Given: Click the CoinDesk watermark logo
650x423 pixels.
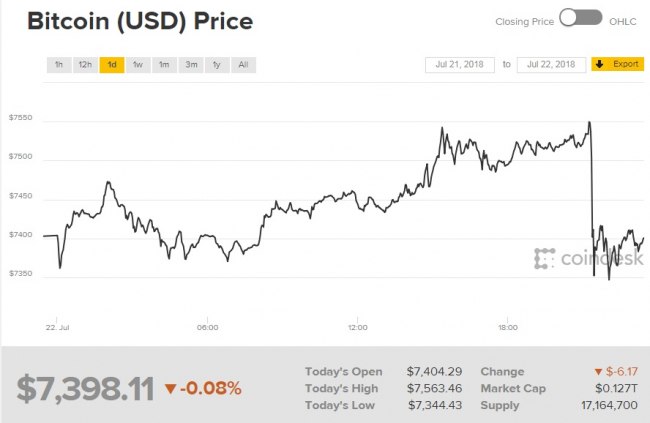Looking at the screenshot, I should pos(586,259).
